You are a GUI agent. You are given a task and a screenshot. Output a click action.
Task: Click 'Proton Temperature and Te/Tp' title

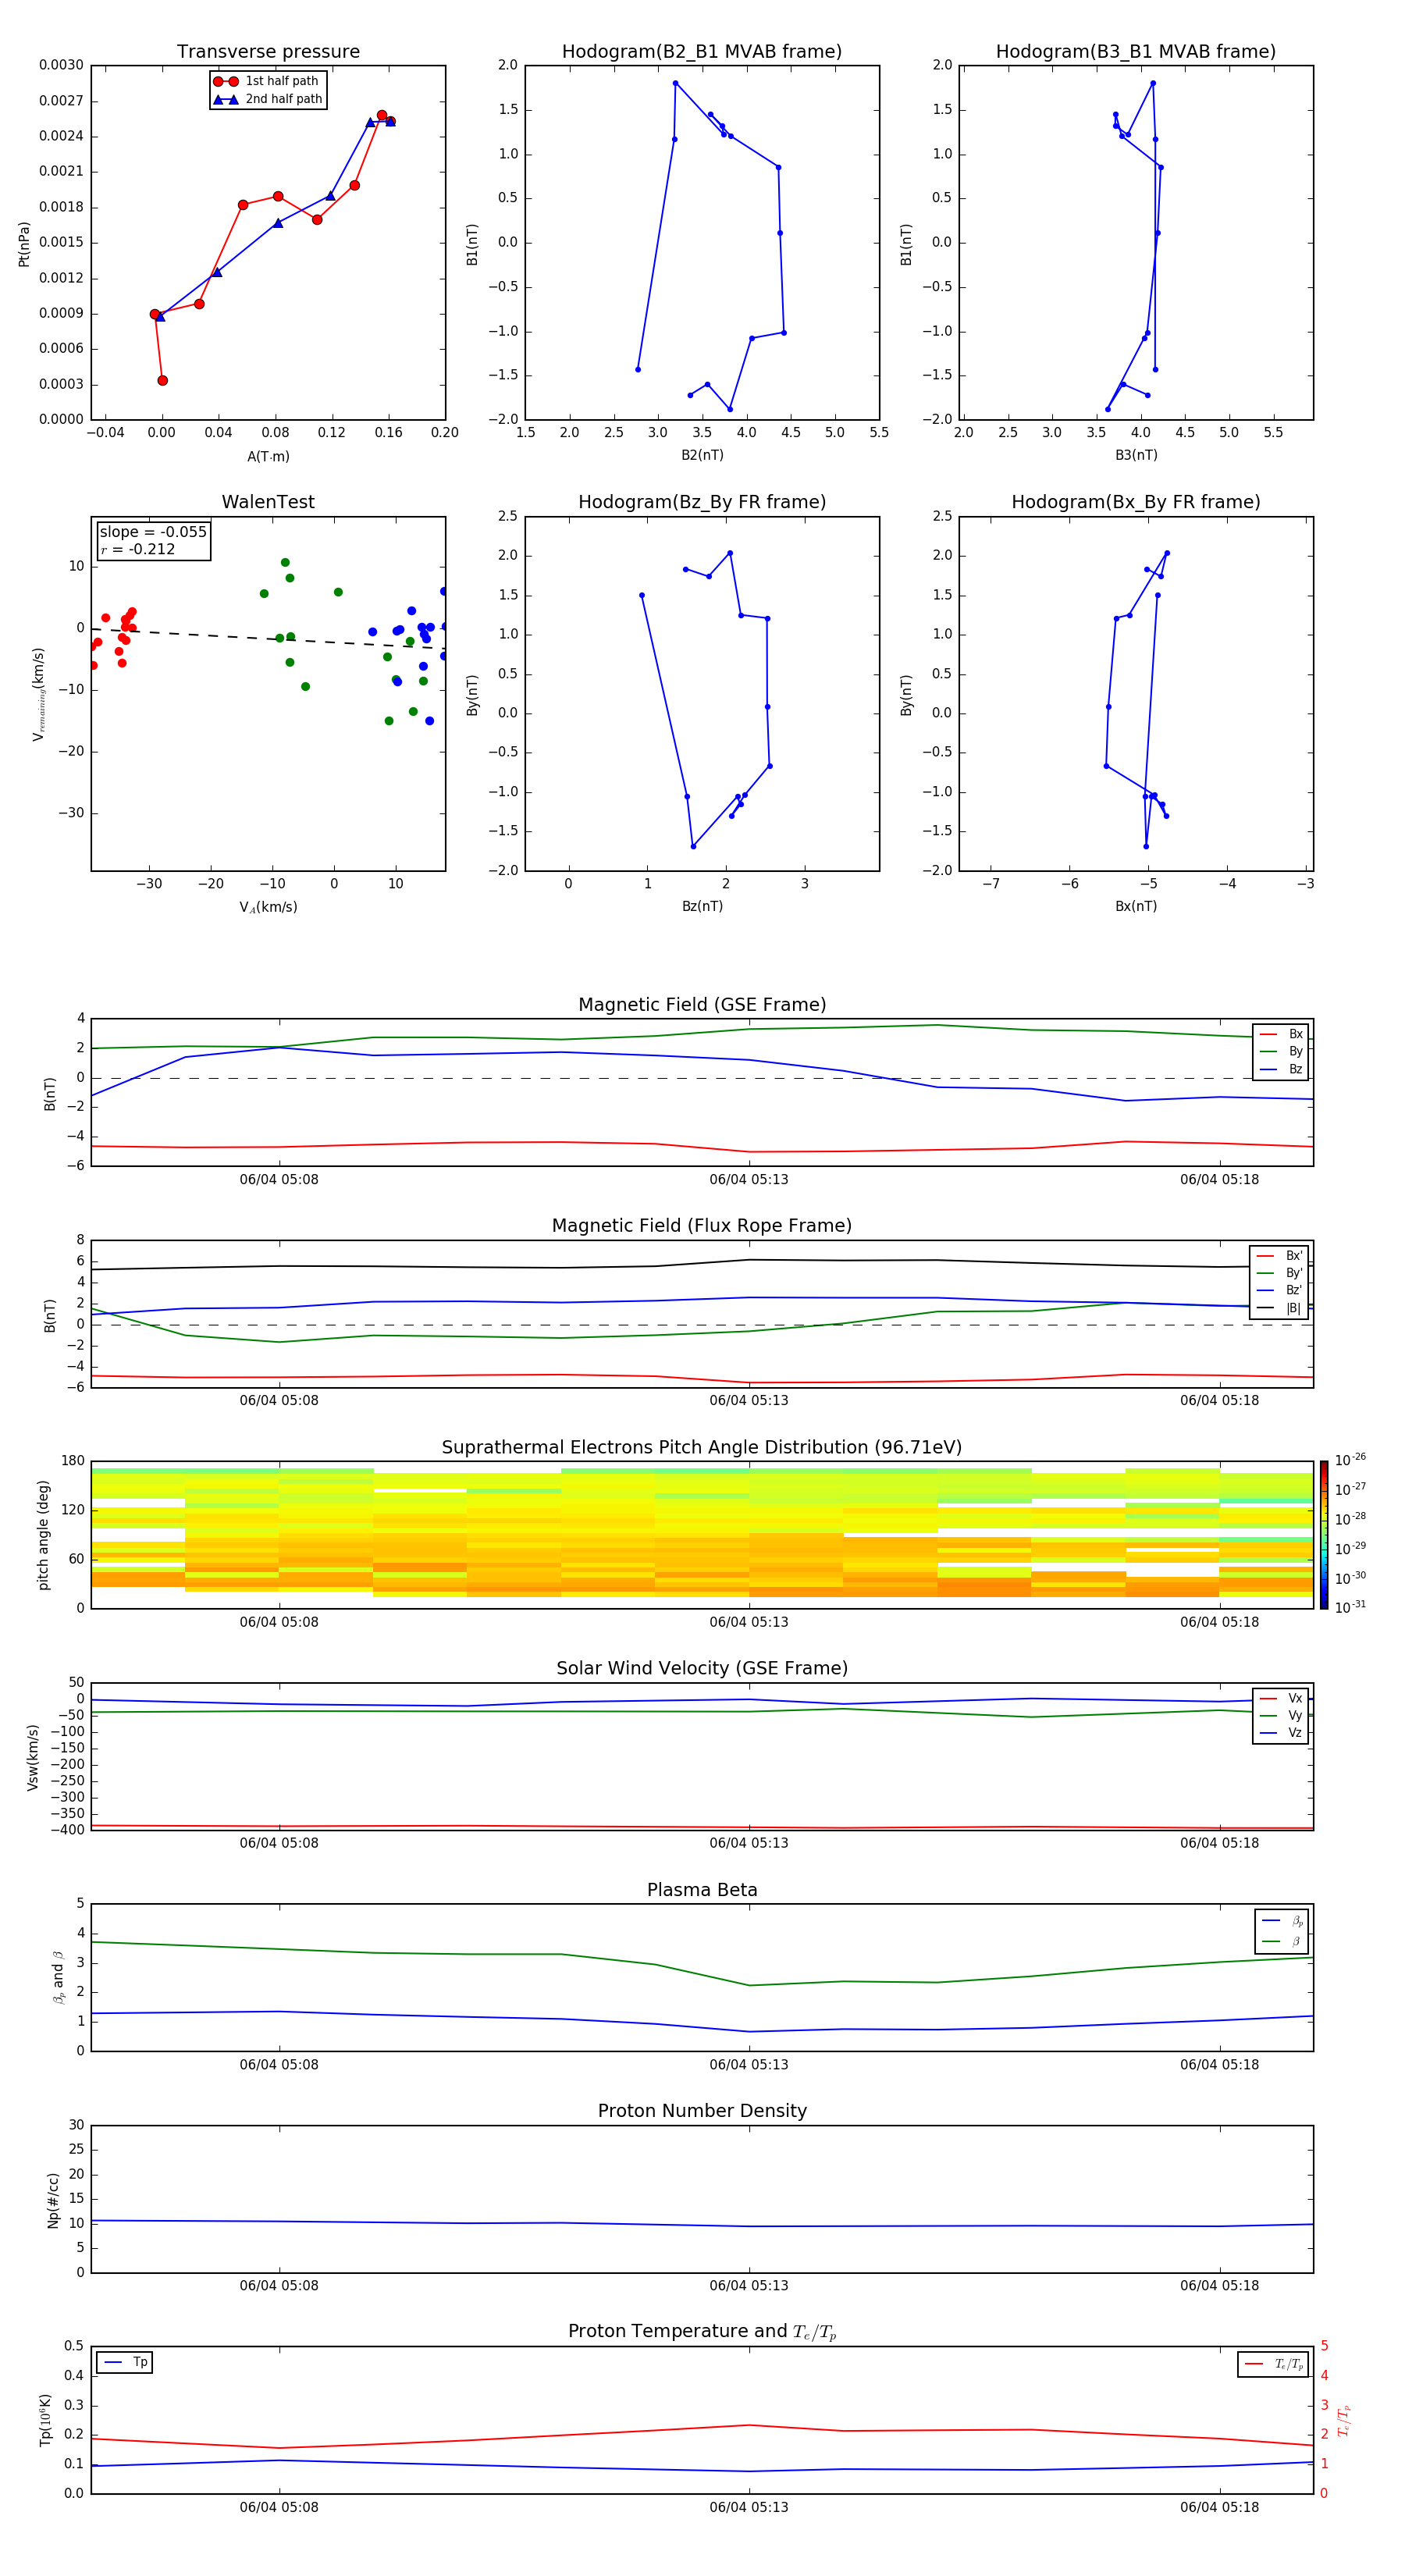pyautogui.click(x=702, y=2331)
